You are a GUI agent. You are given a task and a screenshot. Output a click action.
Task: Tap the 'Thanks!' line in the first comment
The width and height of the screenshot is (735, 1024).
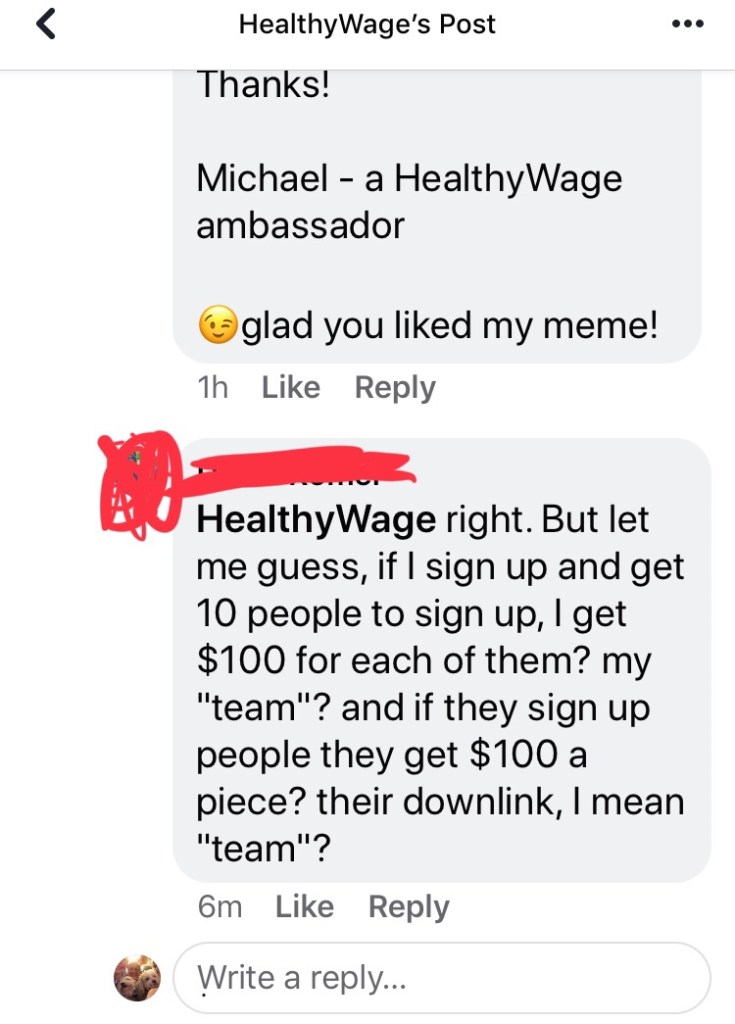[x=263, y=85]
